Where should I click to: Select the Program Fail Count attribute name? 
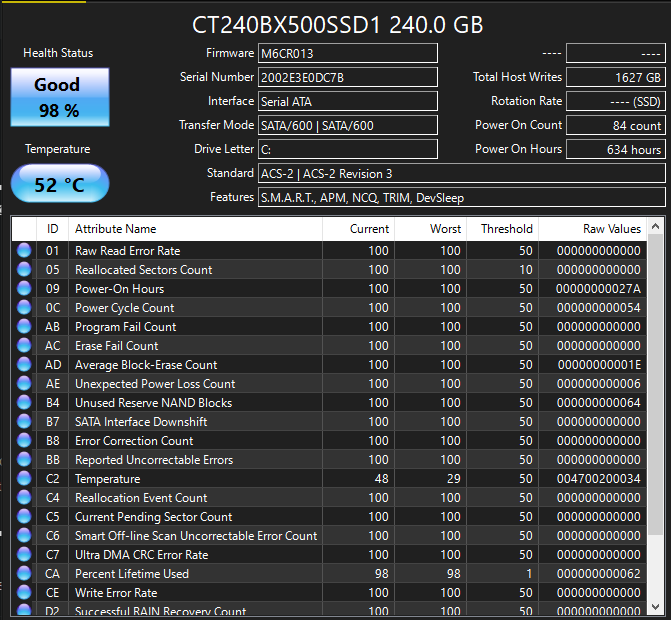coord(125,327)
